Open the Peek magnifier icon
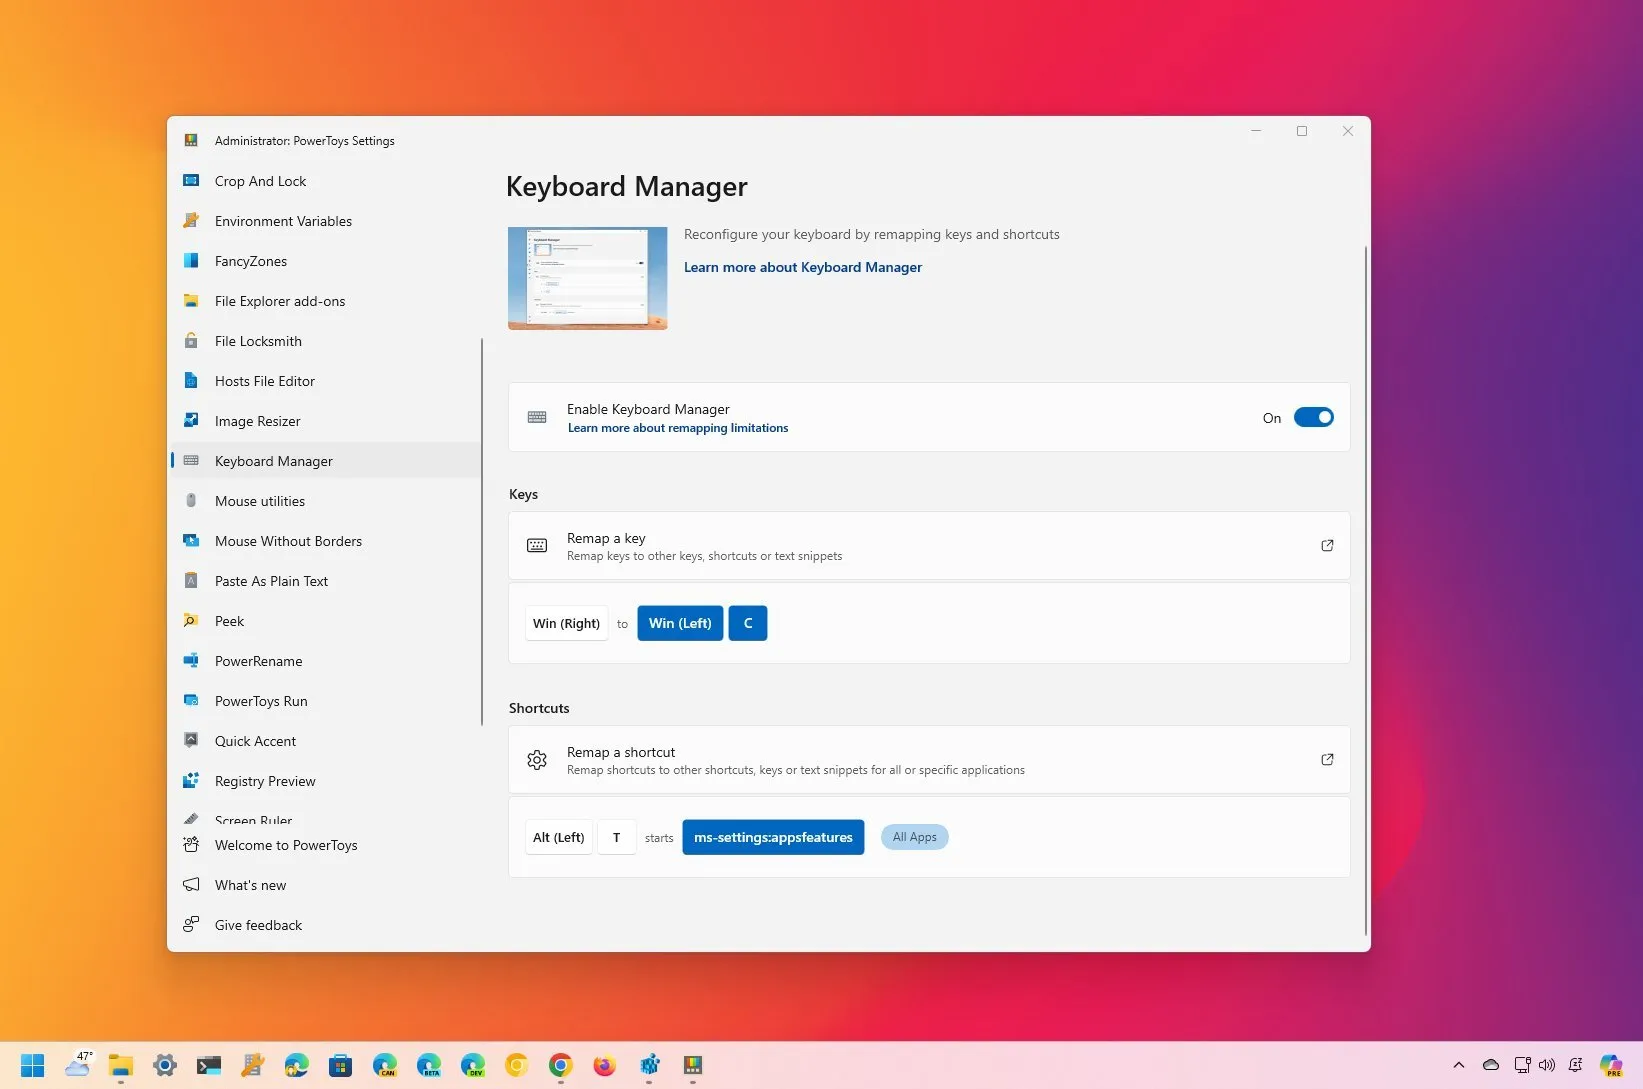Screen dimensions: 1643x1089 pos(191,621)
